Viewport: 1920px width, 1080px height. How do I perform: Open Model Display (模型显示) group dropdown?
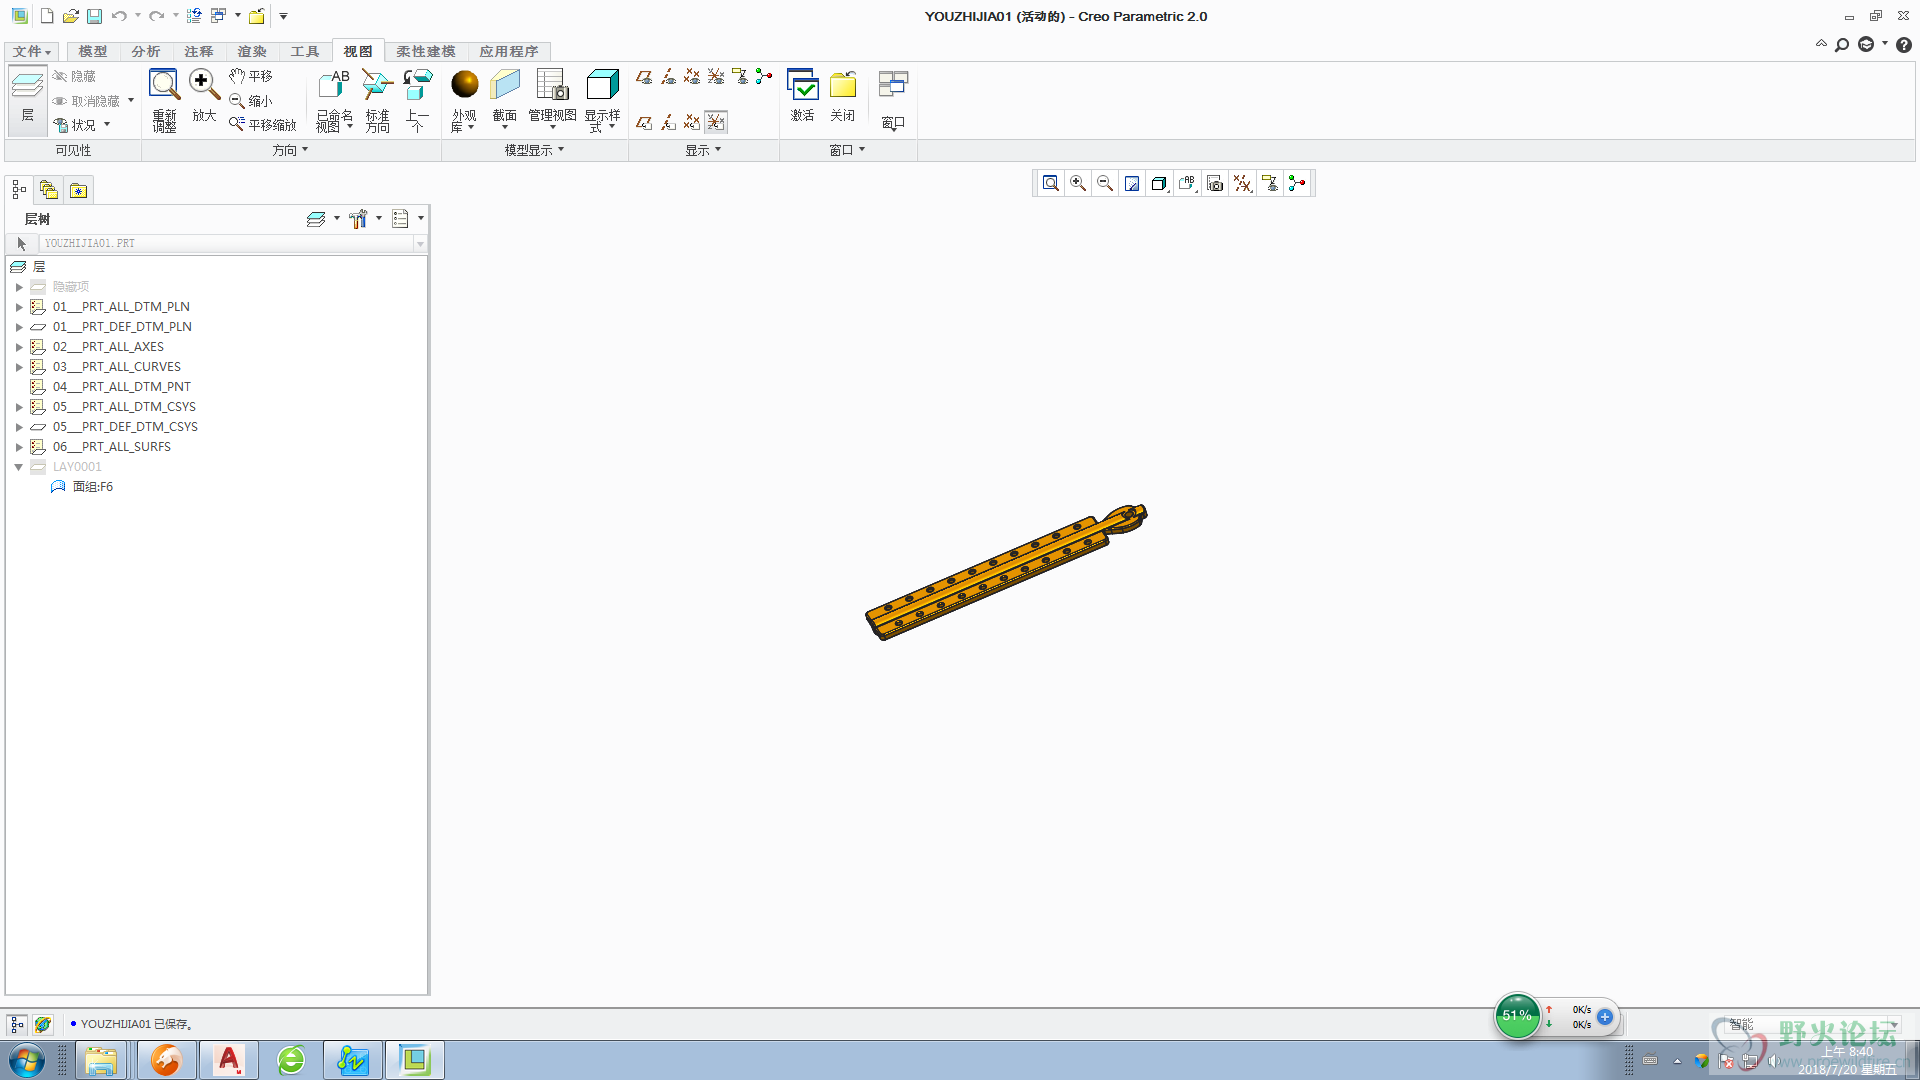point(535,150)
